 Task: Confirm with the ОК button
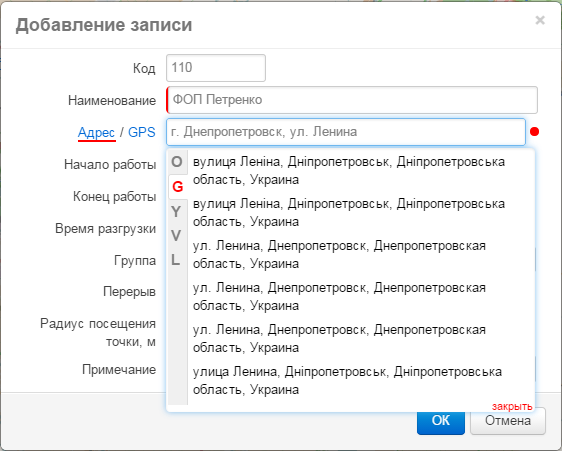pos(441,421)
